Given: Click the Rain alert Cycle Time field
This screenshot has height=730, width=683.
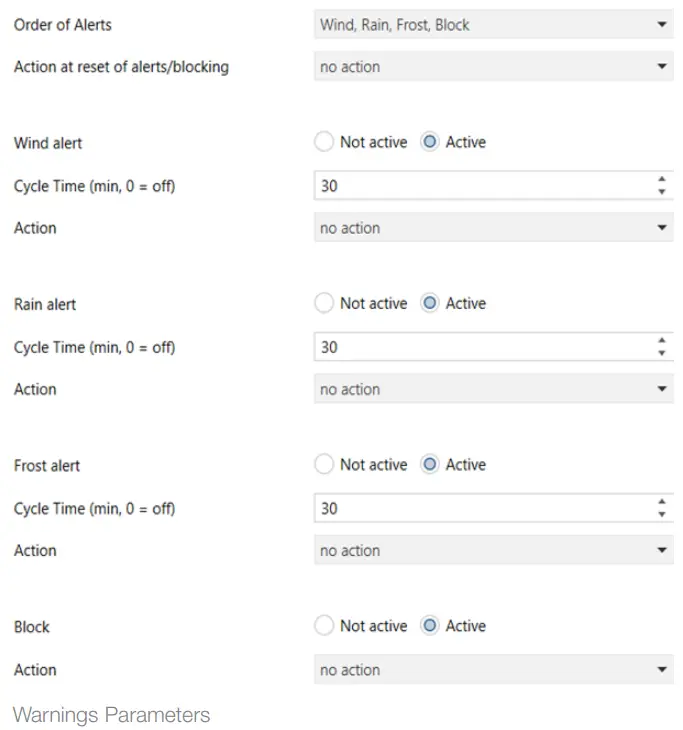Looking at the screenshot, I should click(480, 347).
